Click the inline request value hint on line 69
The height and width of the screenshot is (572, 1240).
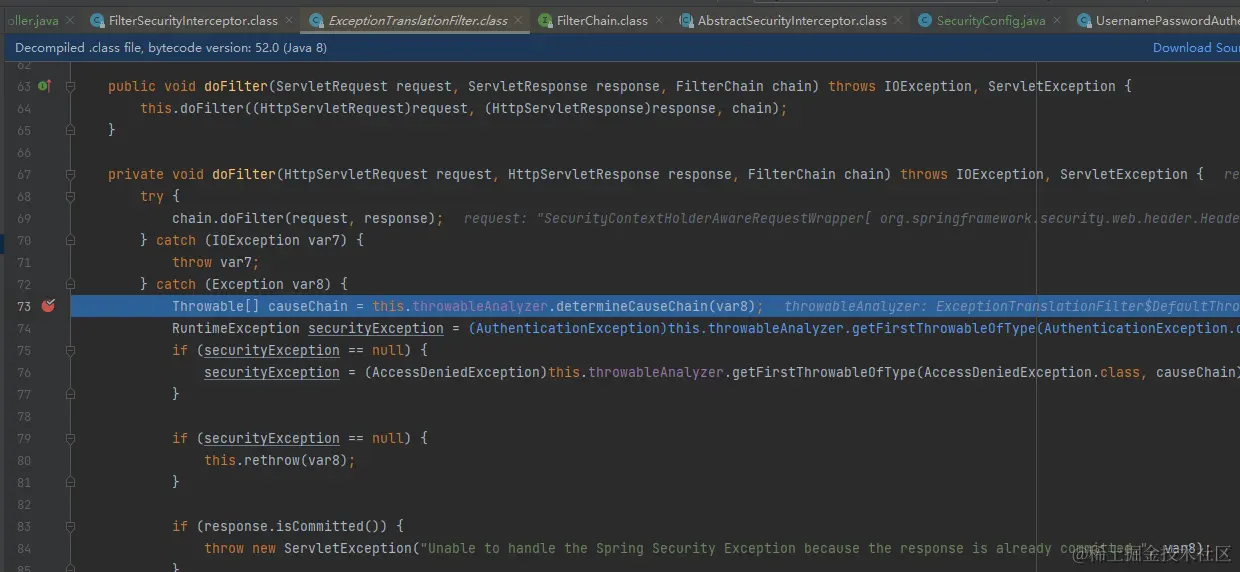852,218
